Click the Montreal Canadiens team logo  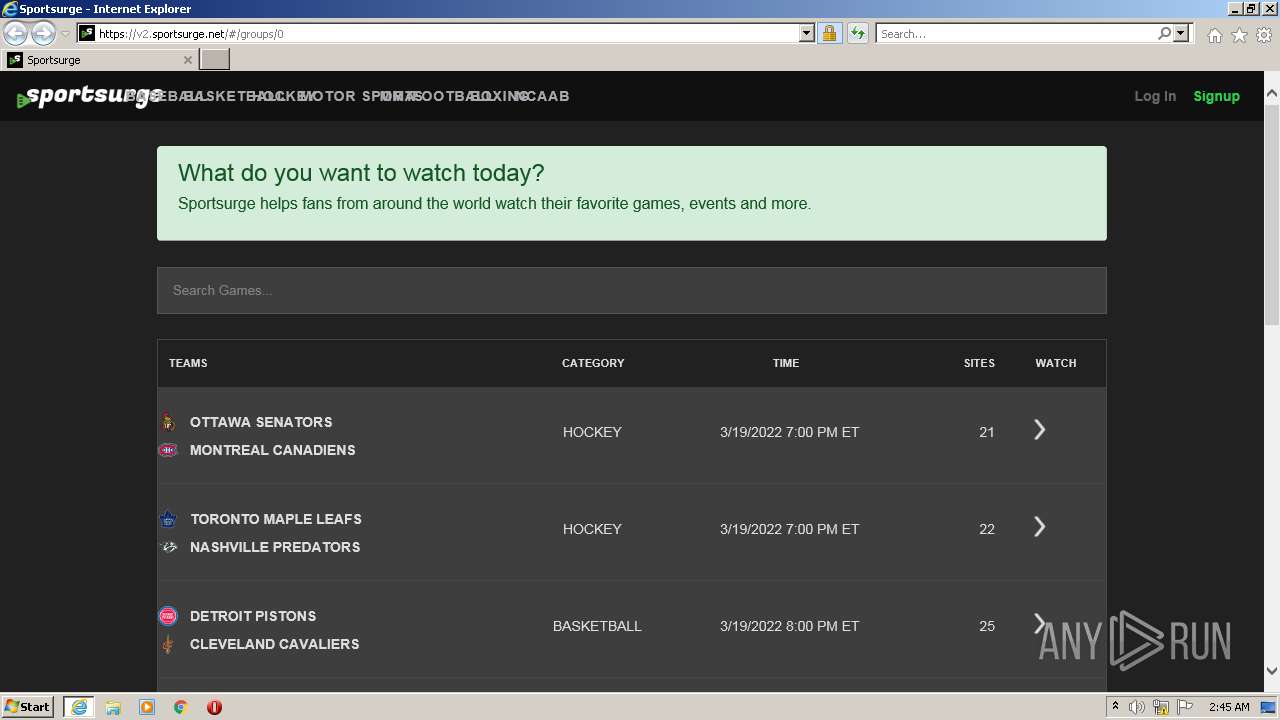(168, 450)
